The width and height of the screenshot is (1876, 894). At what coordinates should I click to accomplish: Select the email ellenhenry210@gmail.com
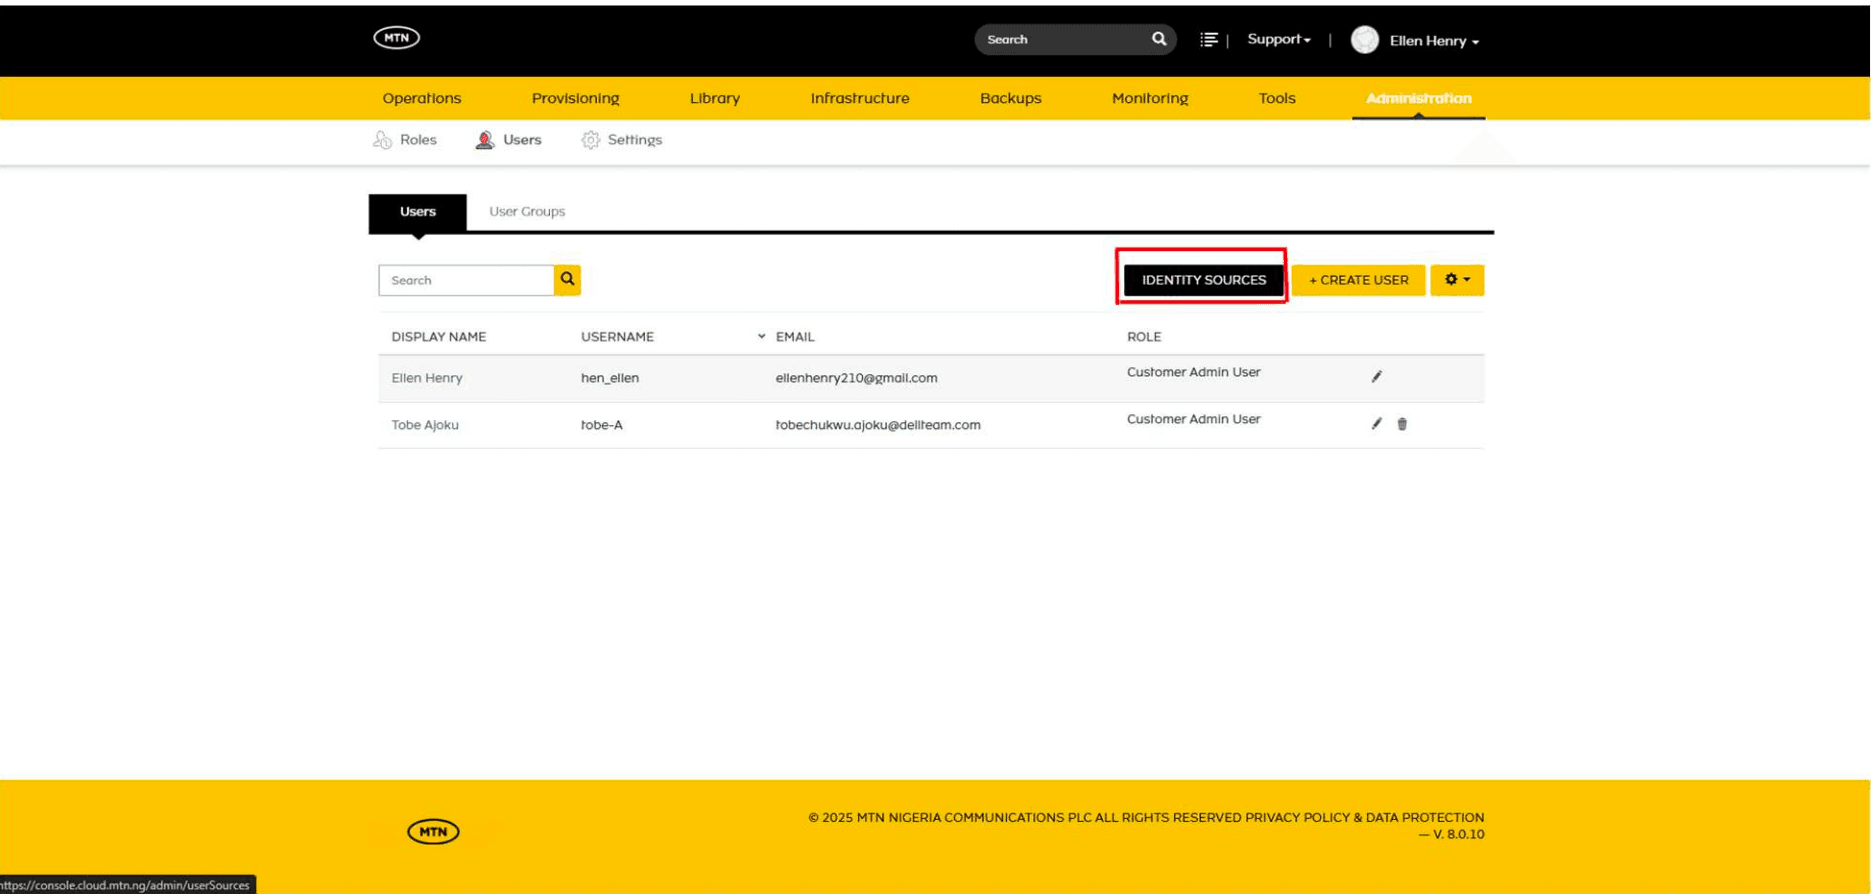click(x=859, y=378)
